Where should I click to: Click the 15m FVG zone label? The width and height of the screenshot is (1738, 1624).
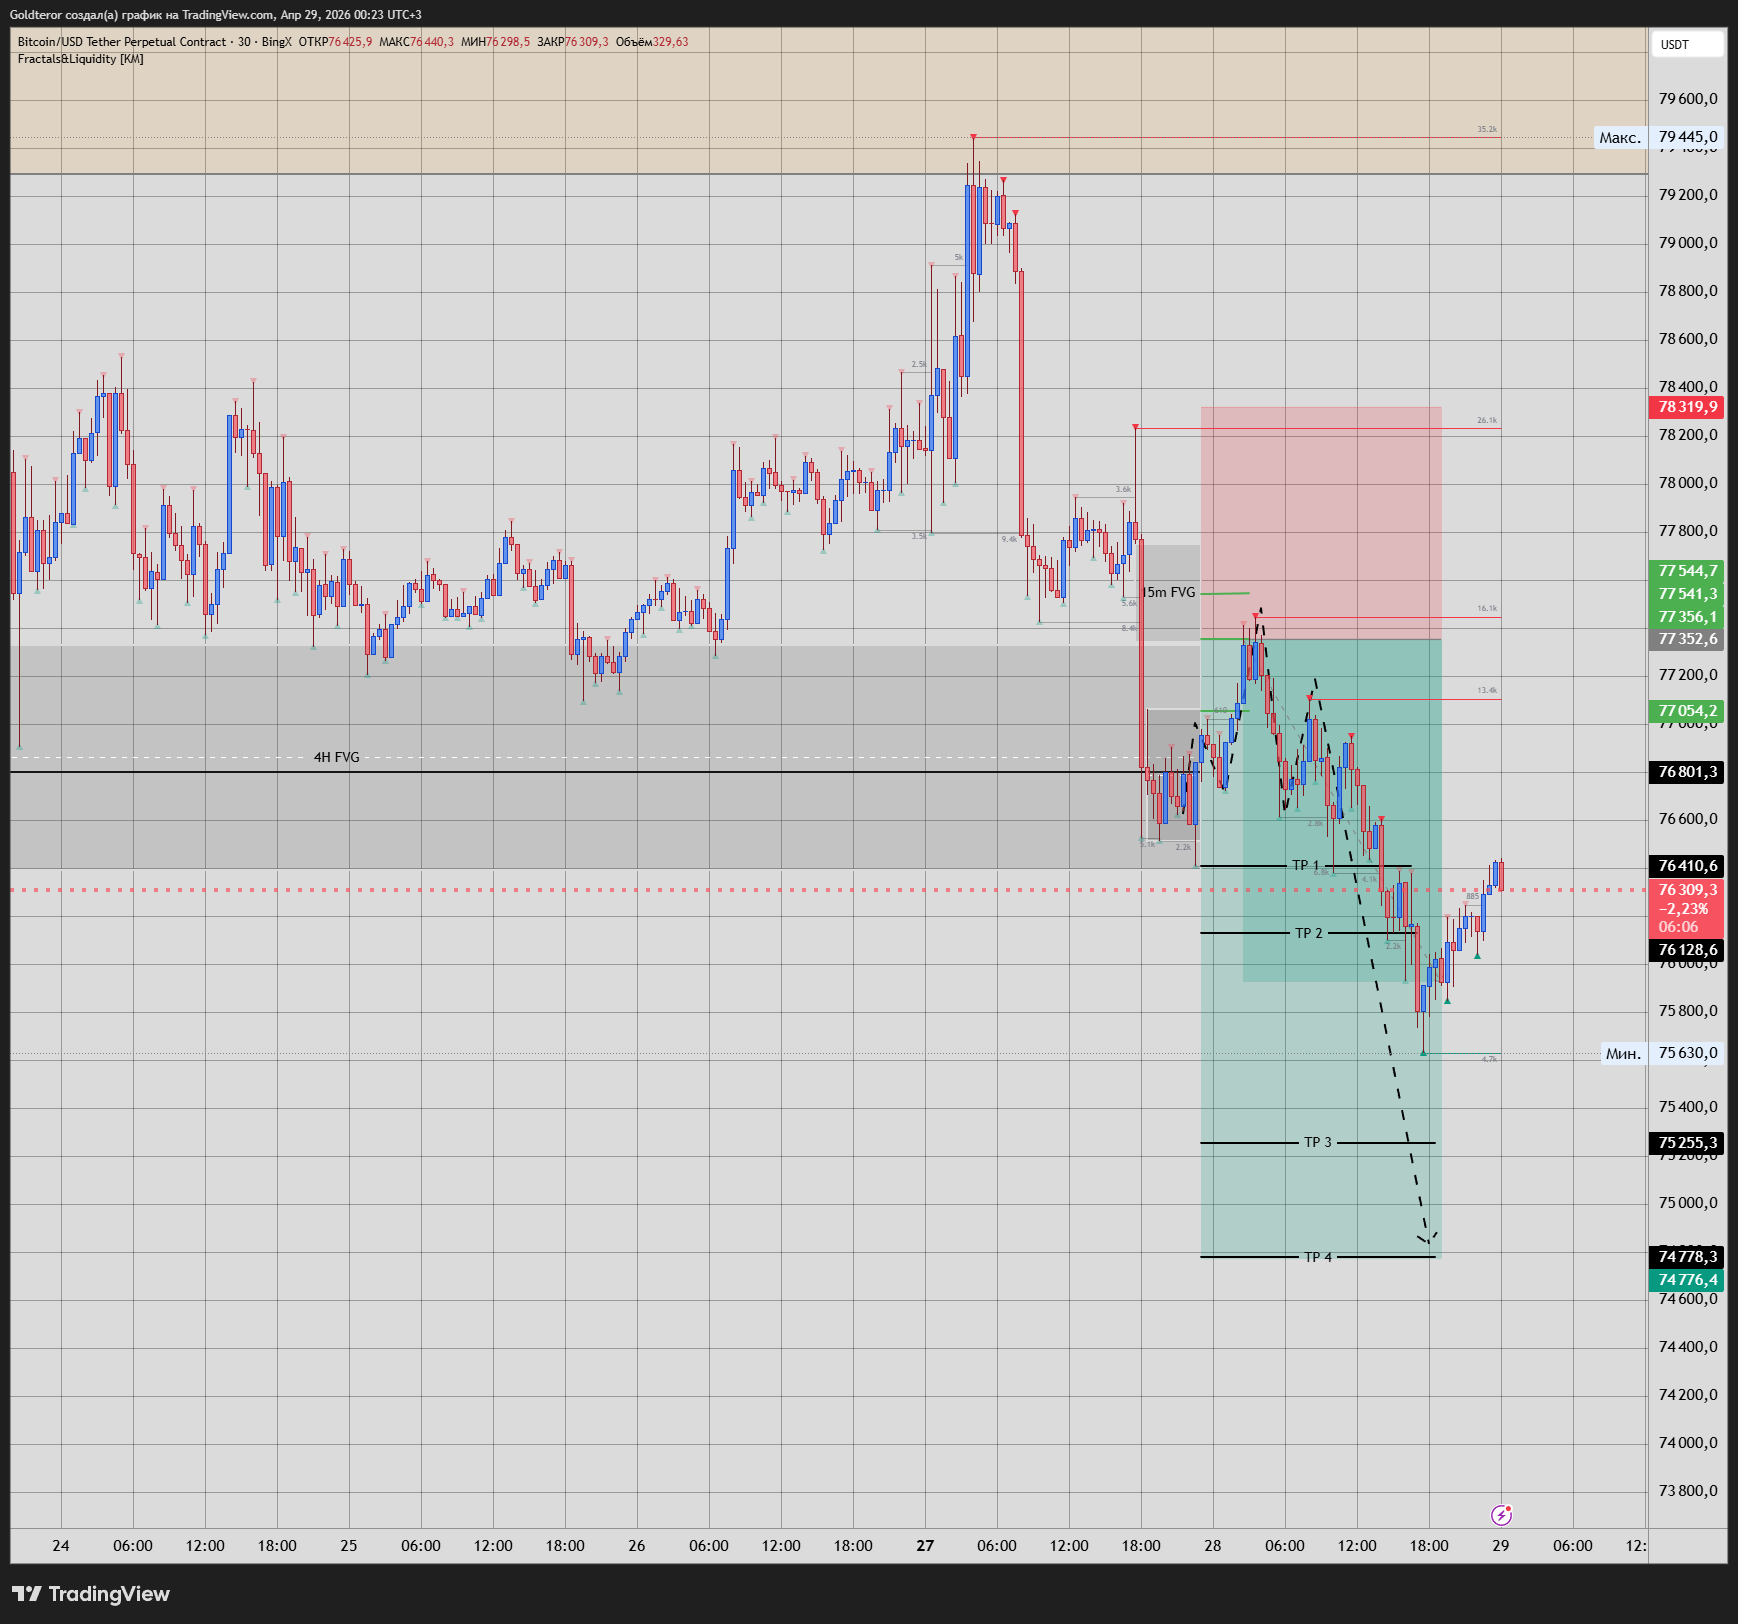1170,592
